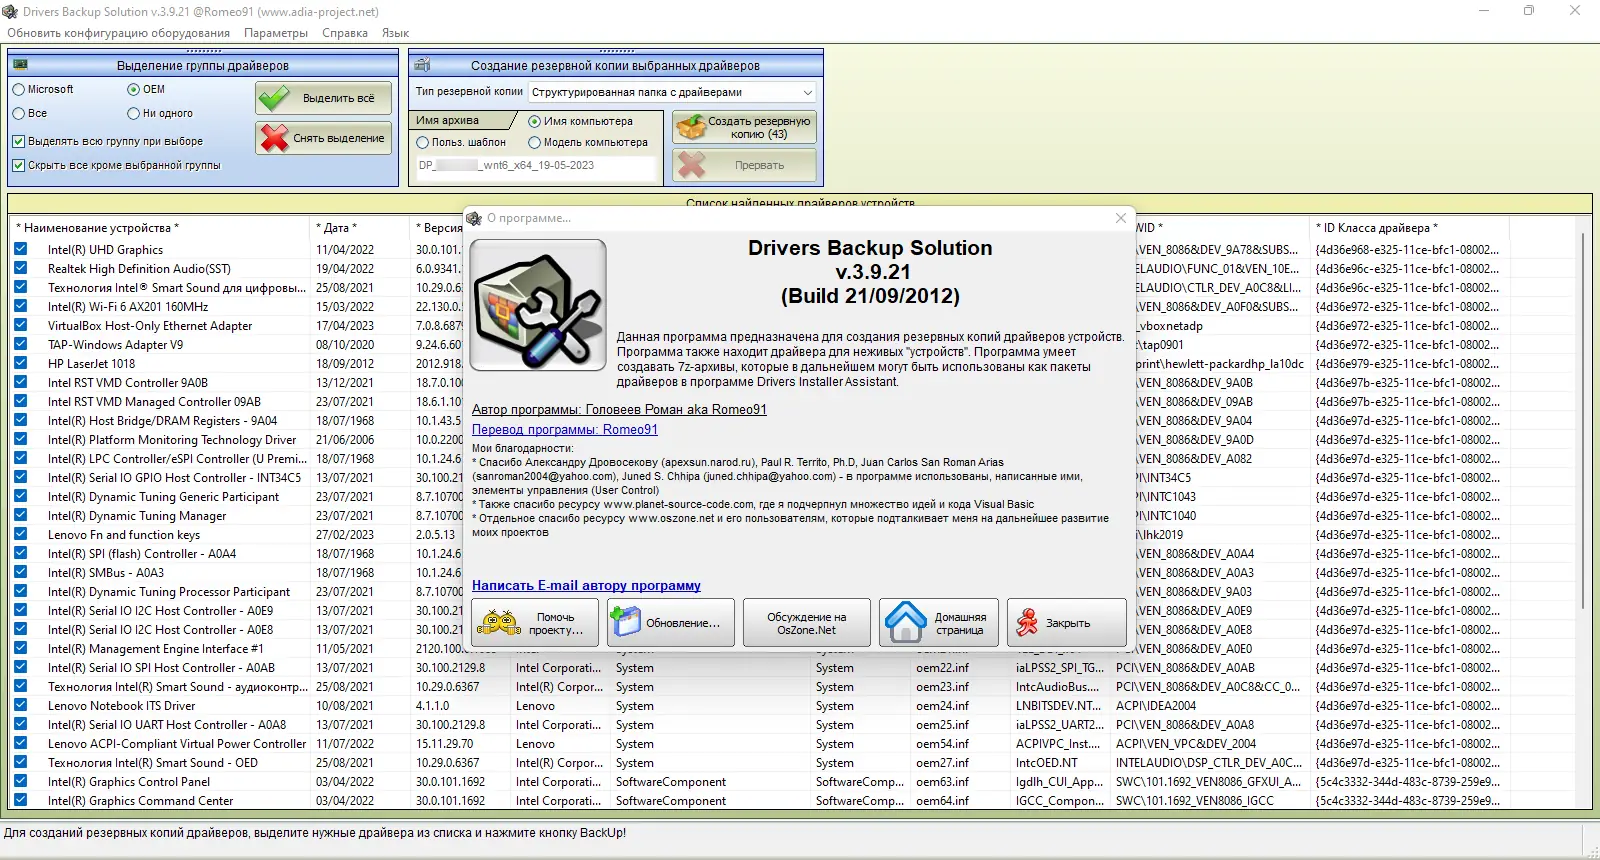Click the backup panel header icon
The height and width of the screenshot is (860, 1600).
click(422, 65)
